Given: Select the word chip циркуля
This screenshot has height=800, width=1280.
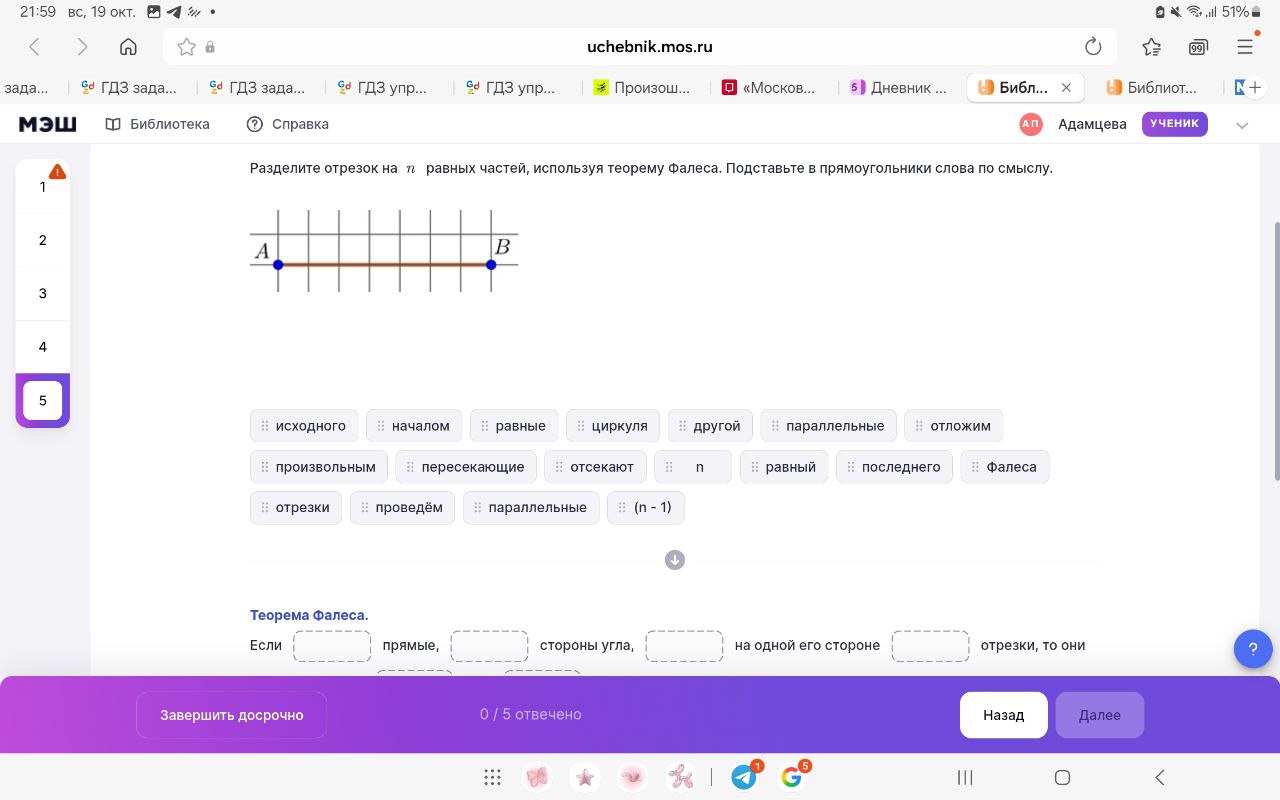Looking at the screenshot, I should click(x=613, y=426).
